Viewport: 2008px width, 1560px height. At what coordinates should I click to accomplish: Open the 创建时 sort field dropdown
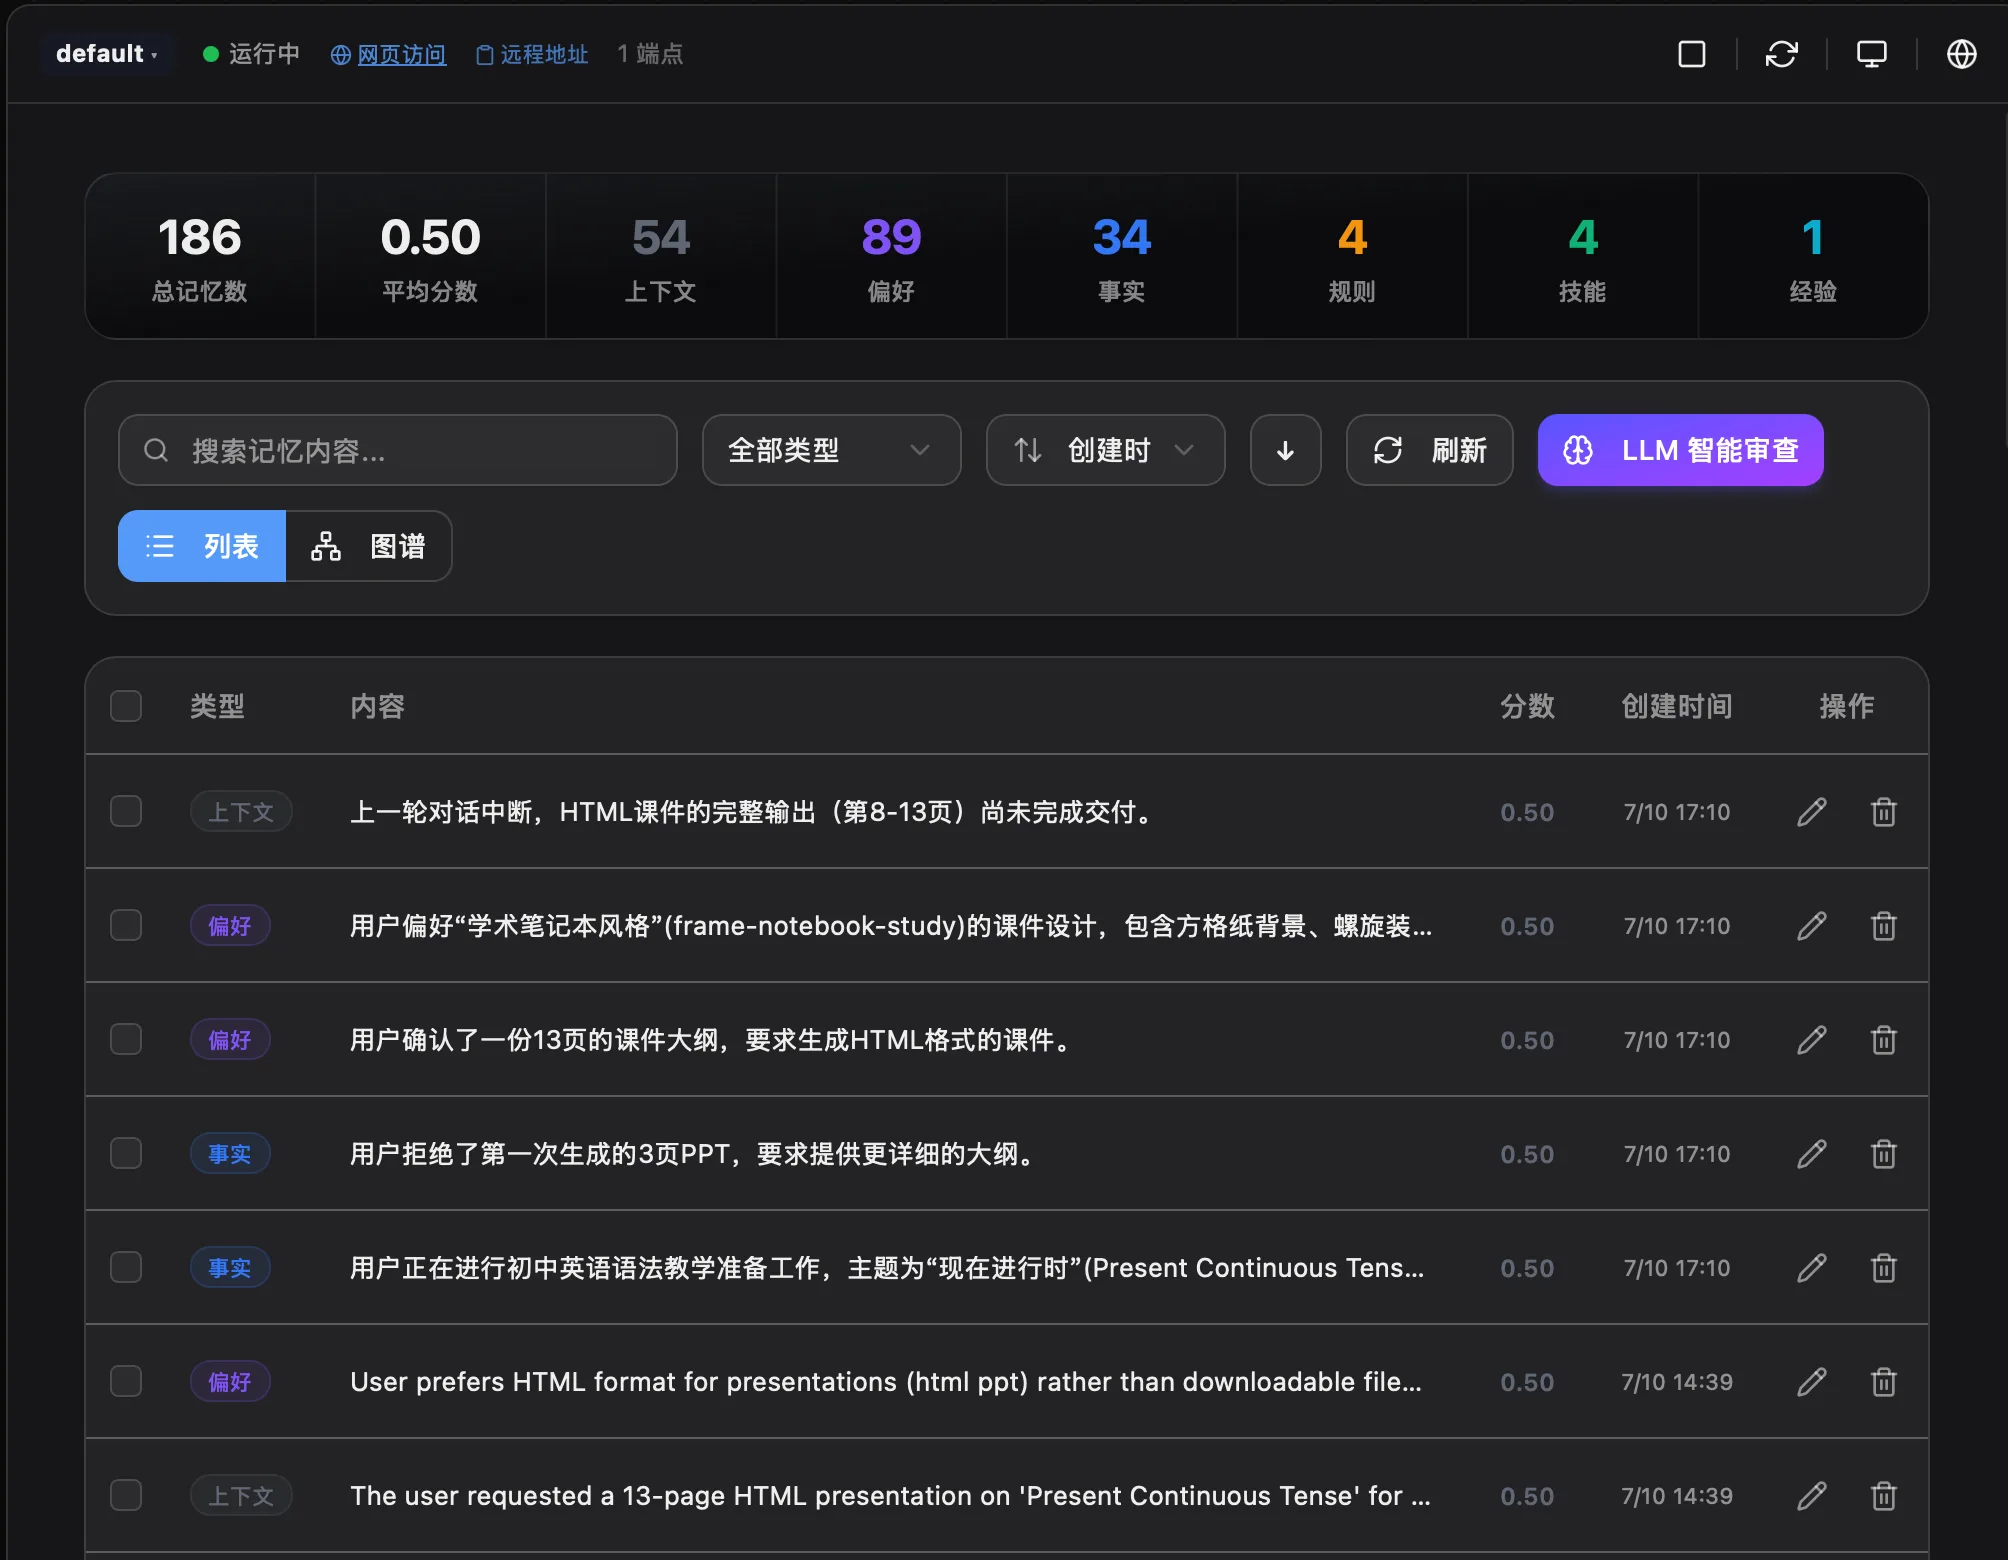[1105, 450]
